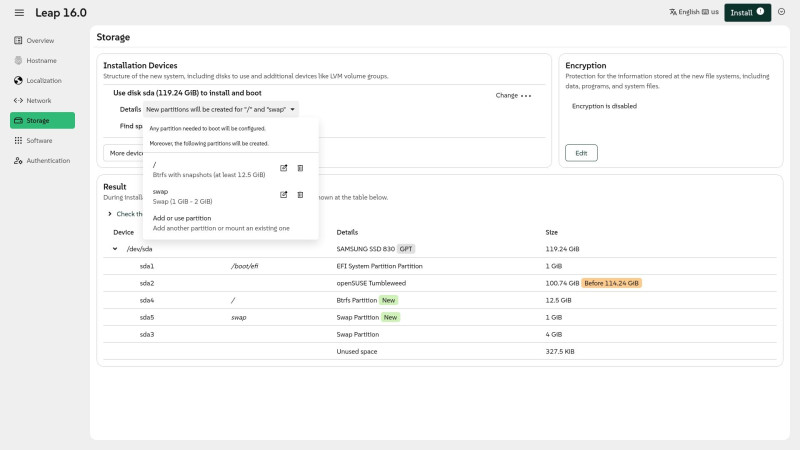This screenshot has width=800, height=450.
Task: Select Add or use partition option
Action: 182,218
